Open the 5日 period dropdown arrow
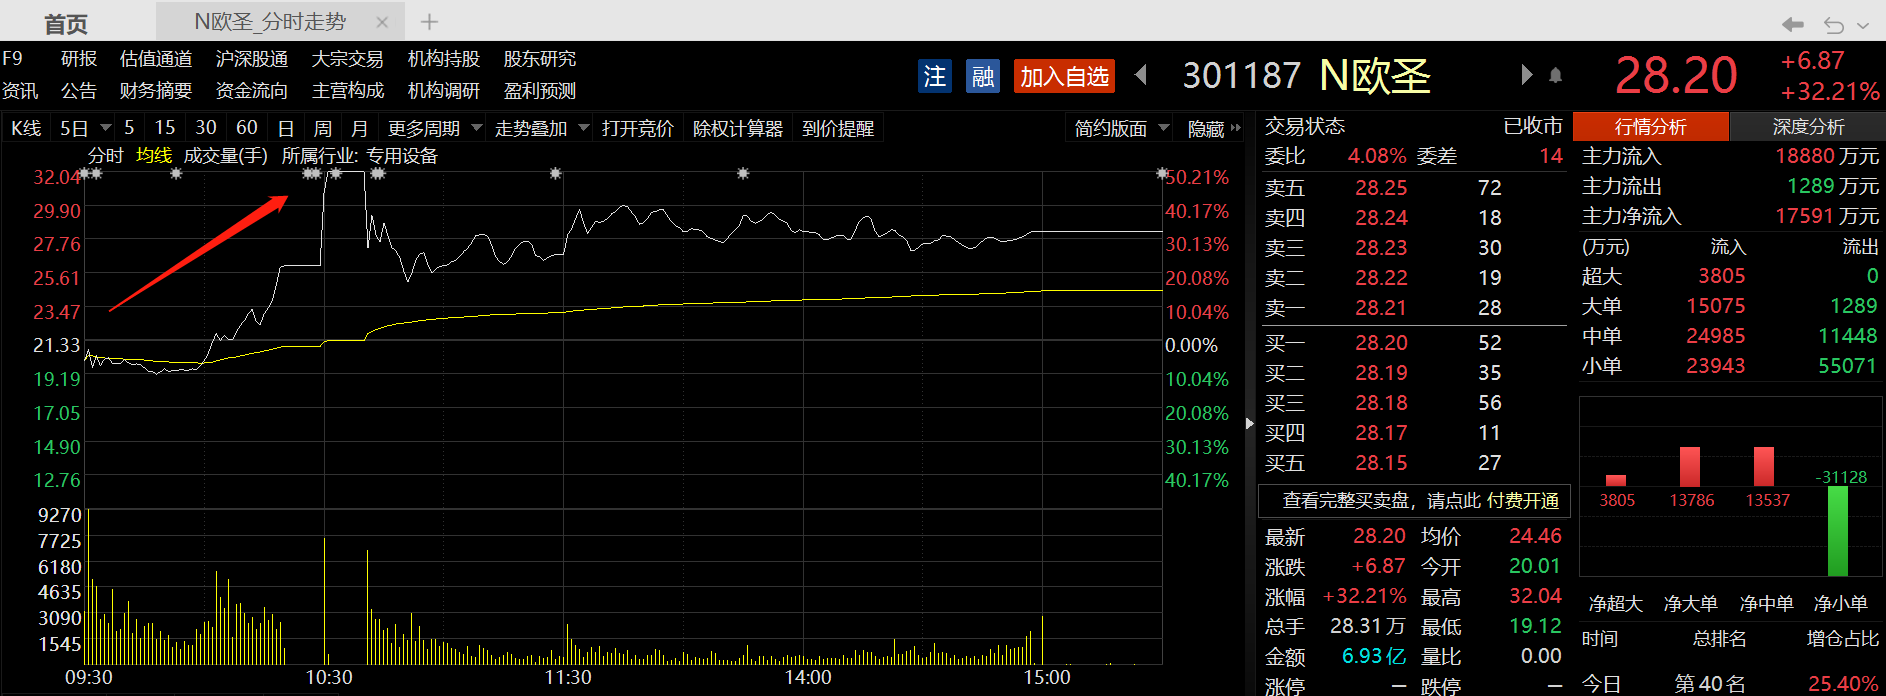The image size is (1886, 696). [105, 129]
